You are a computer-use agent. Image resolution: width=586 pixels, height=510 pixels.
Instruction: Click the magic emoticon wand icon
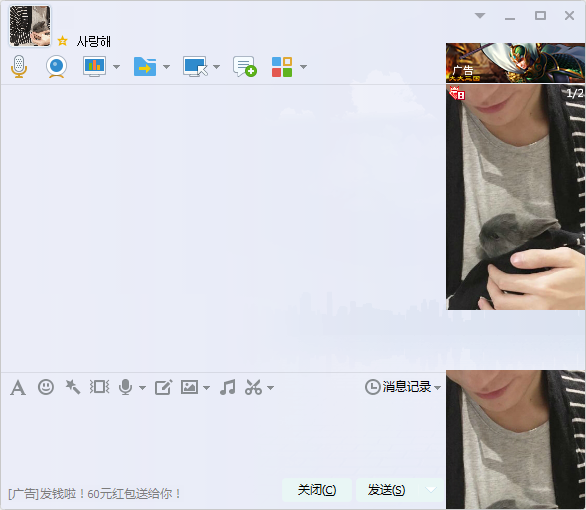73,387
